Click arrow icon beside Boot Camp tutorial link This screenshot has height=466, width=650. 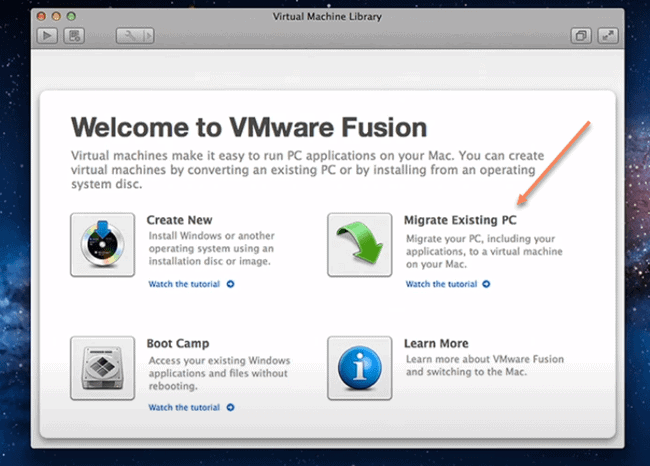230,408
